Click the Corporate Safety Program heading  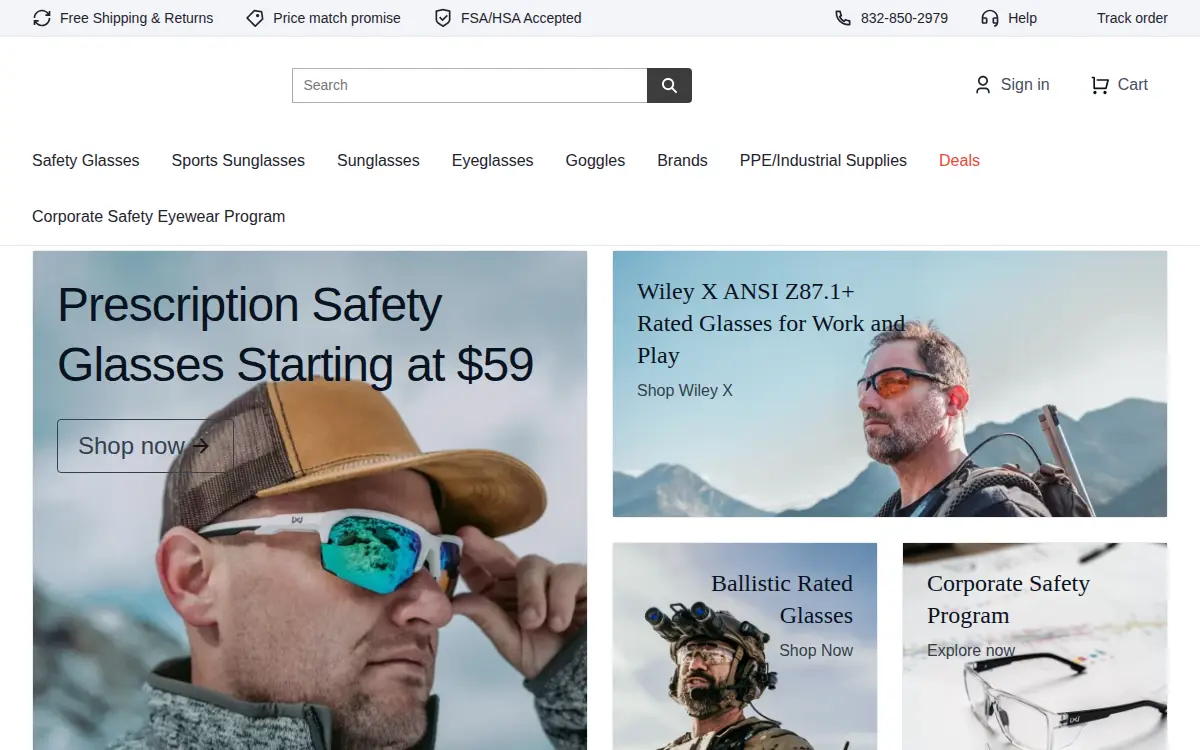1008,599
